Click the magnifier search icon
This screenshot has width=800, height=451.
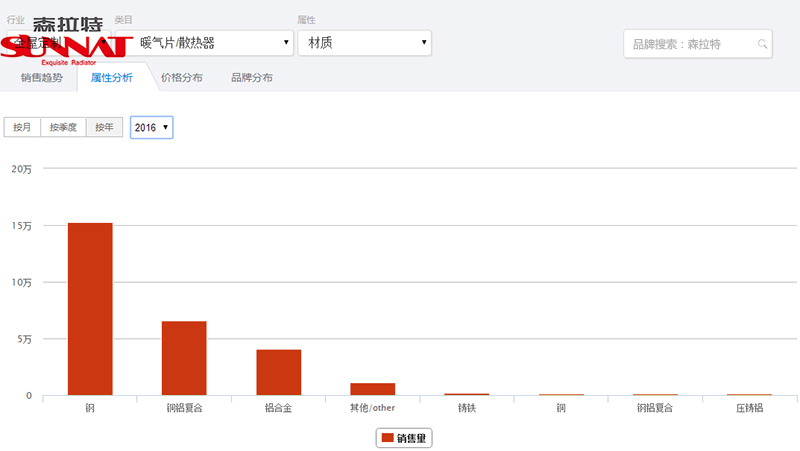click(x=762, y=44)
